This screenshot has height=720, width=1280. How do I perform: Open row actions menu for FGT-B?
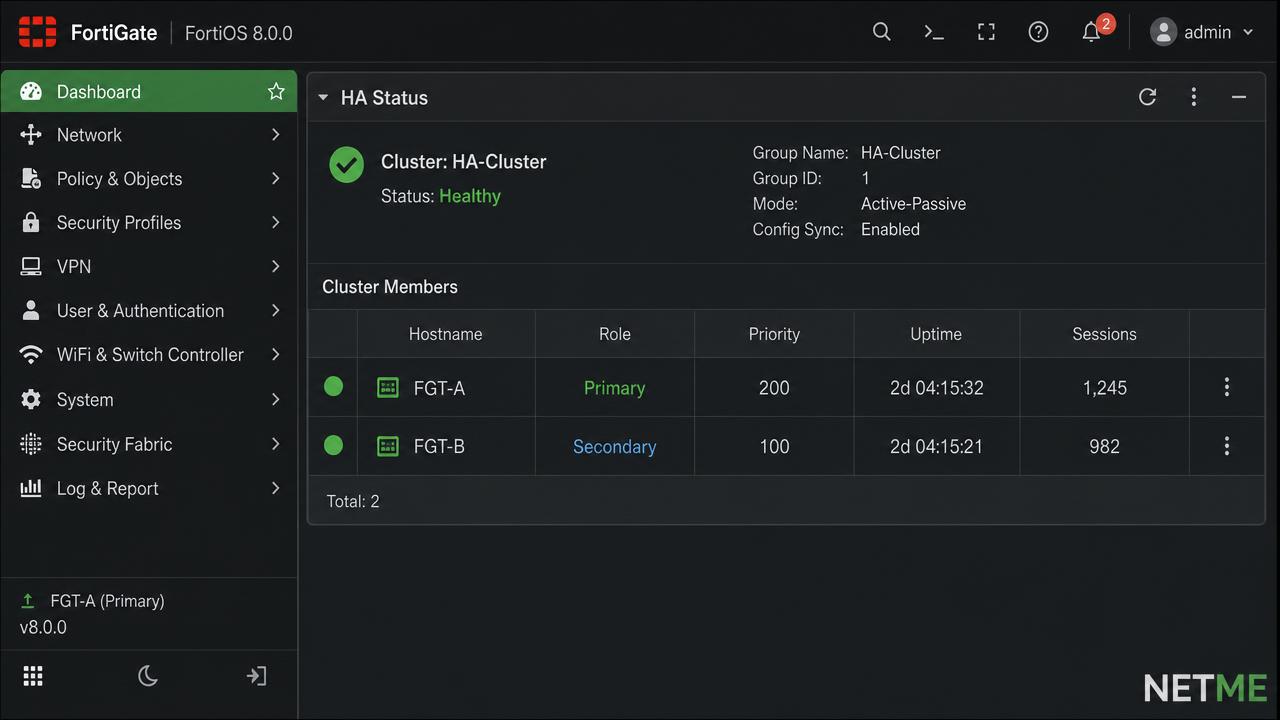coord(1227,446)
